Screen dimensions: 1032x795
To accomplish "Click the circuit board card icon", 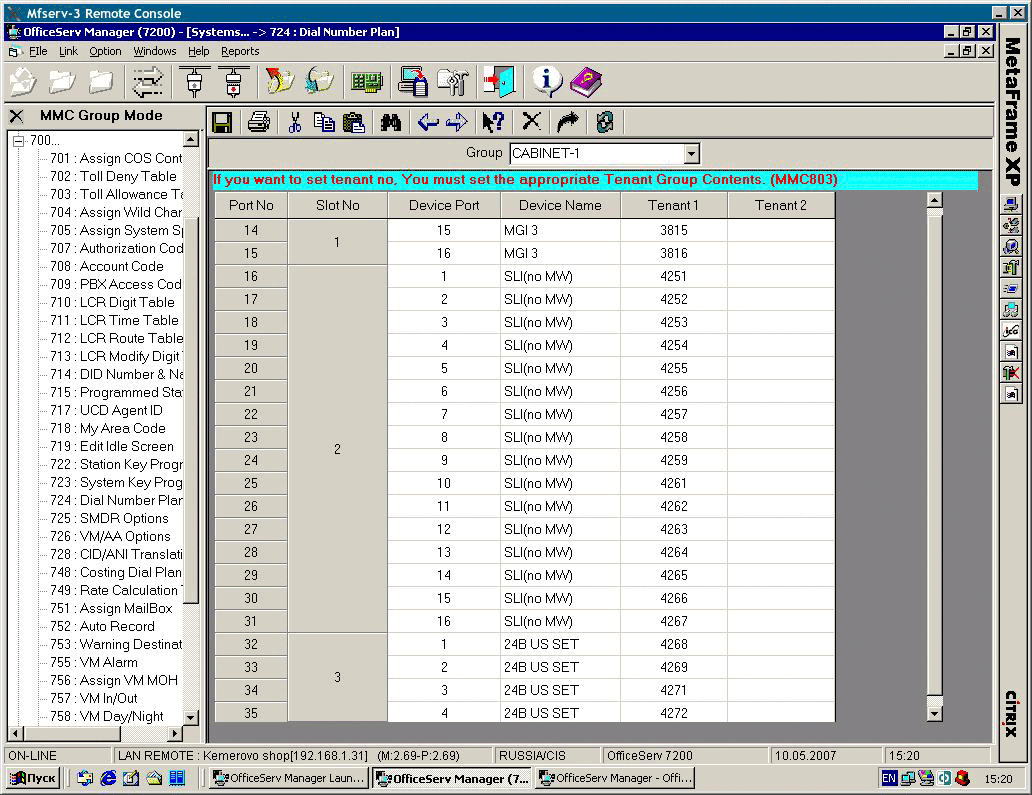I will 366,82.
